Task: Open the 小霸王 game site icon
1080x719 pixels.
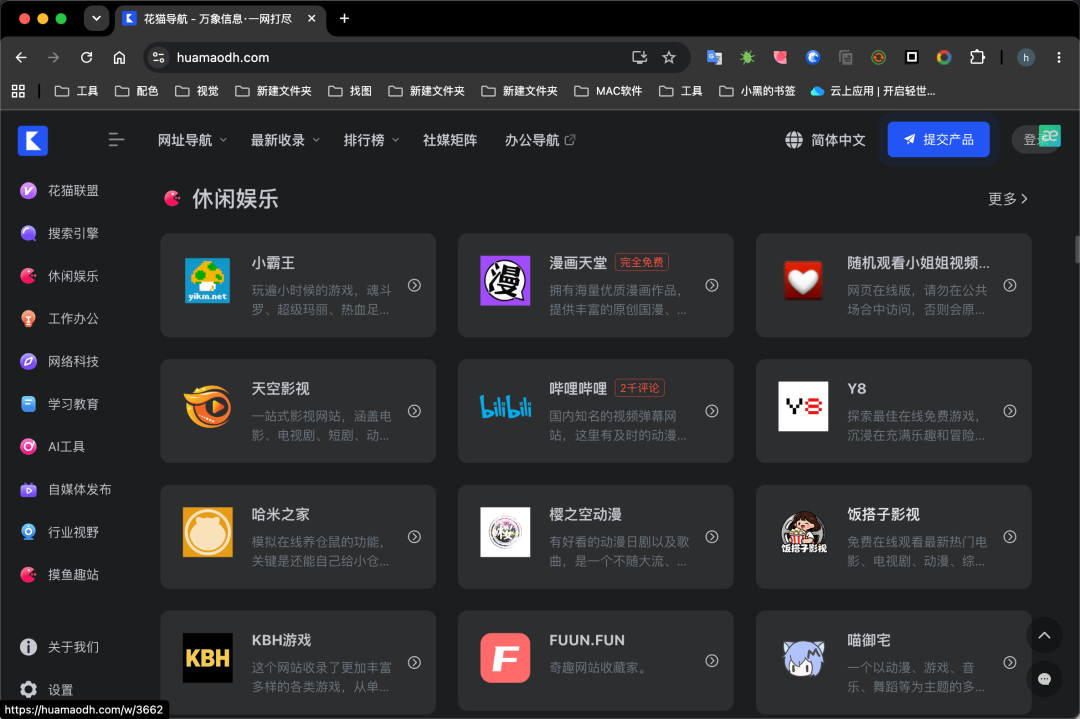Action: 207,281
